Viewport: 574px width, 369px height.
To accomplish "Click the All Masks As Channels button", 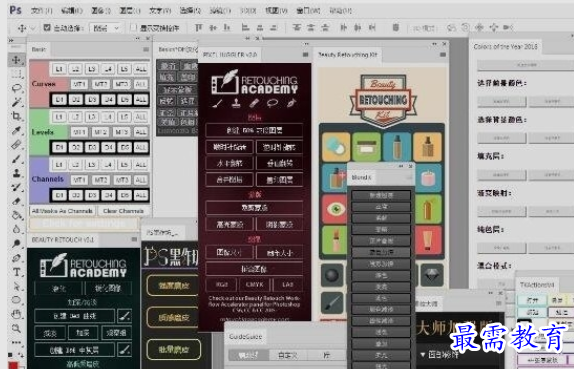I will tap(62, 211).
